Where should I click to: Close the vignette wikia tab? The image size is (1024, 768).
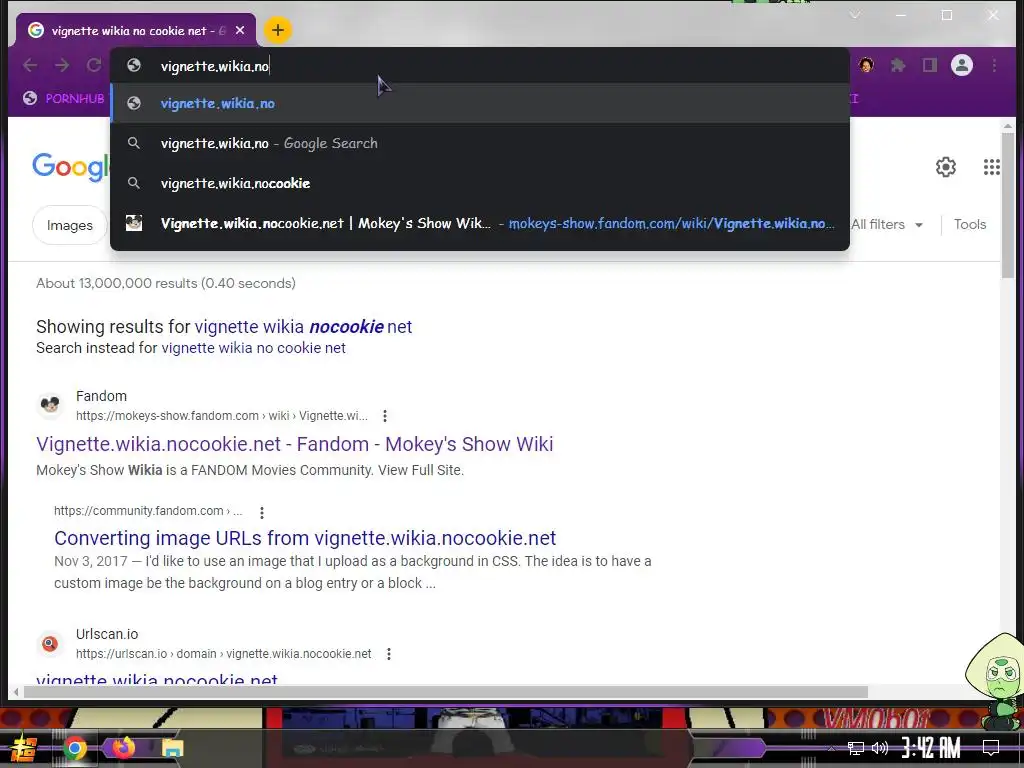click(240, 31)
